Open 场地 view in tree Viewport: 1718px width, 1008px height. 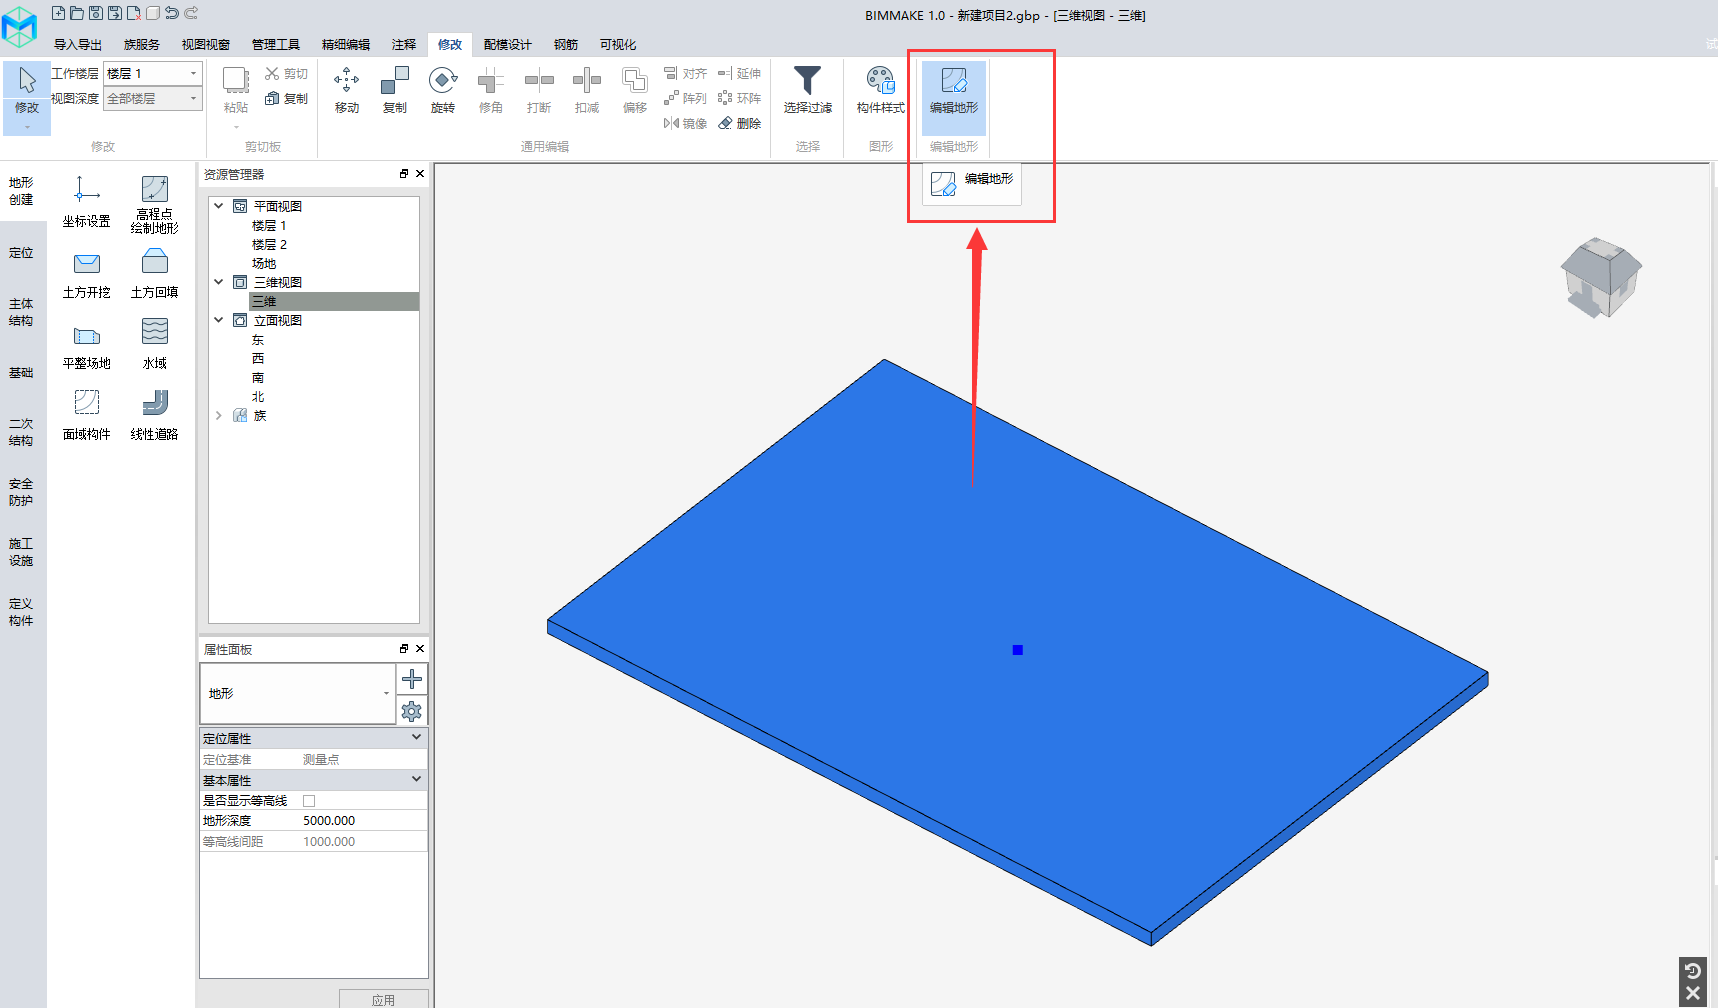tap(264, 264)
